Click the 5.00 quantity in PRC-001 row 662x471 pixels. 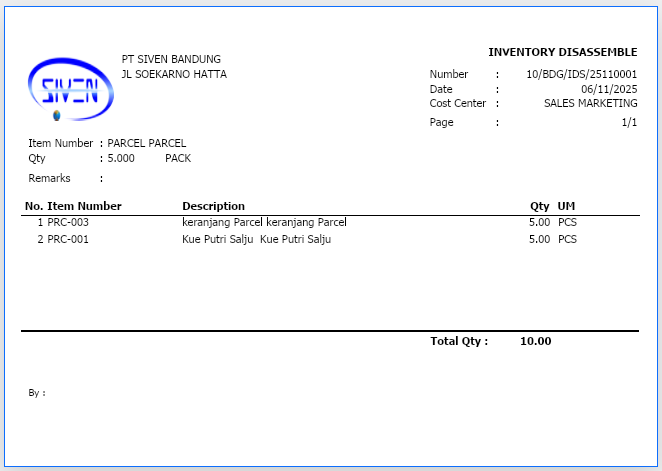pos(540,239)
